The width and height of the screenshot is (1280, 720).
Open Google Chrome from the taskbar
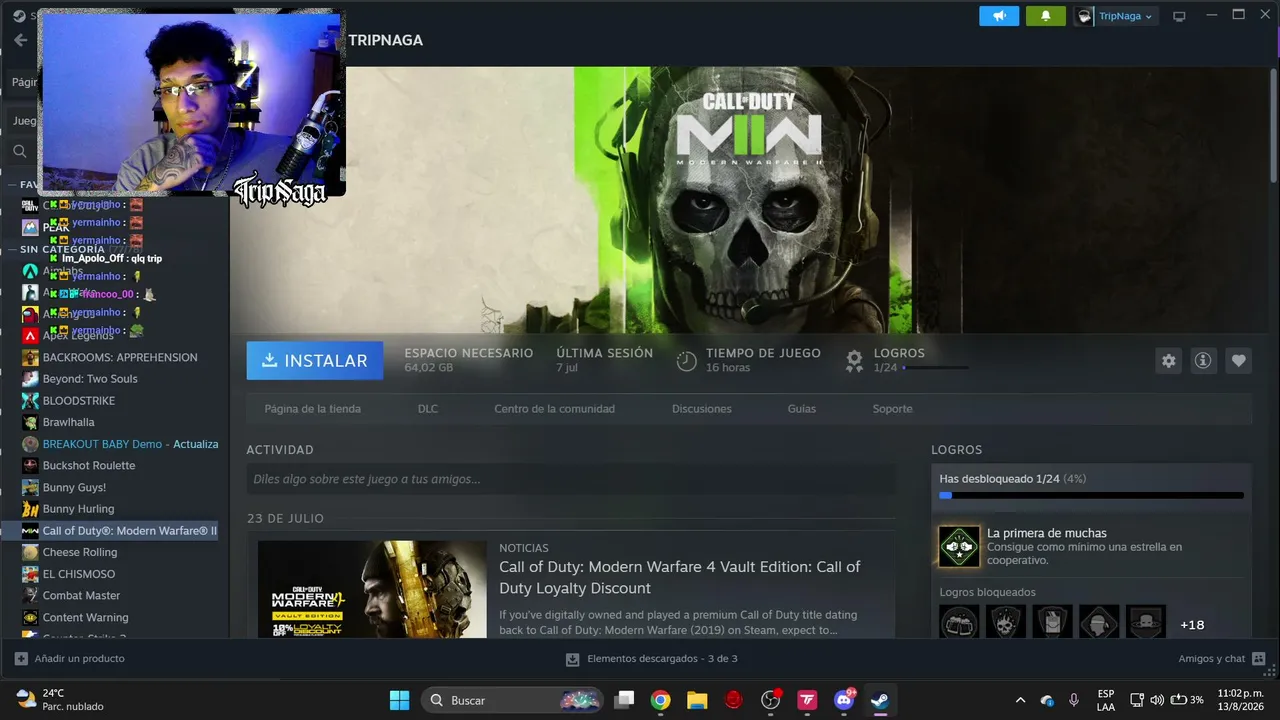tap(660, 700)
